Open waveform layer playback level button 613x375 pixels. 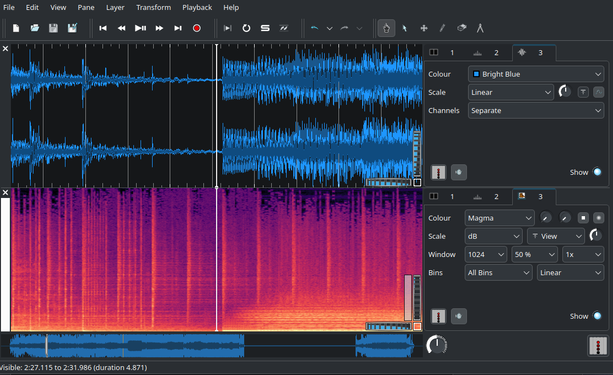(438, 172)
